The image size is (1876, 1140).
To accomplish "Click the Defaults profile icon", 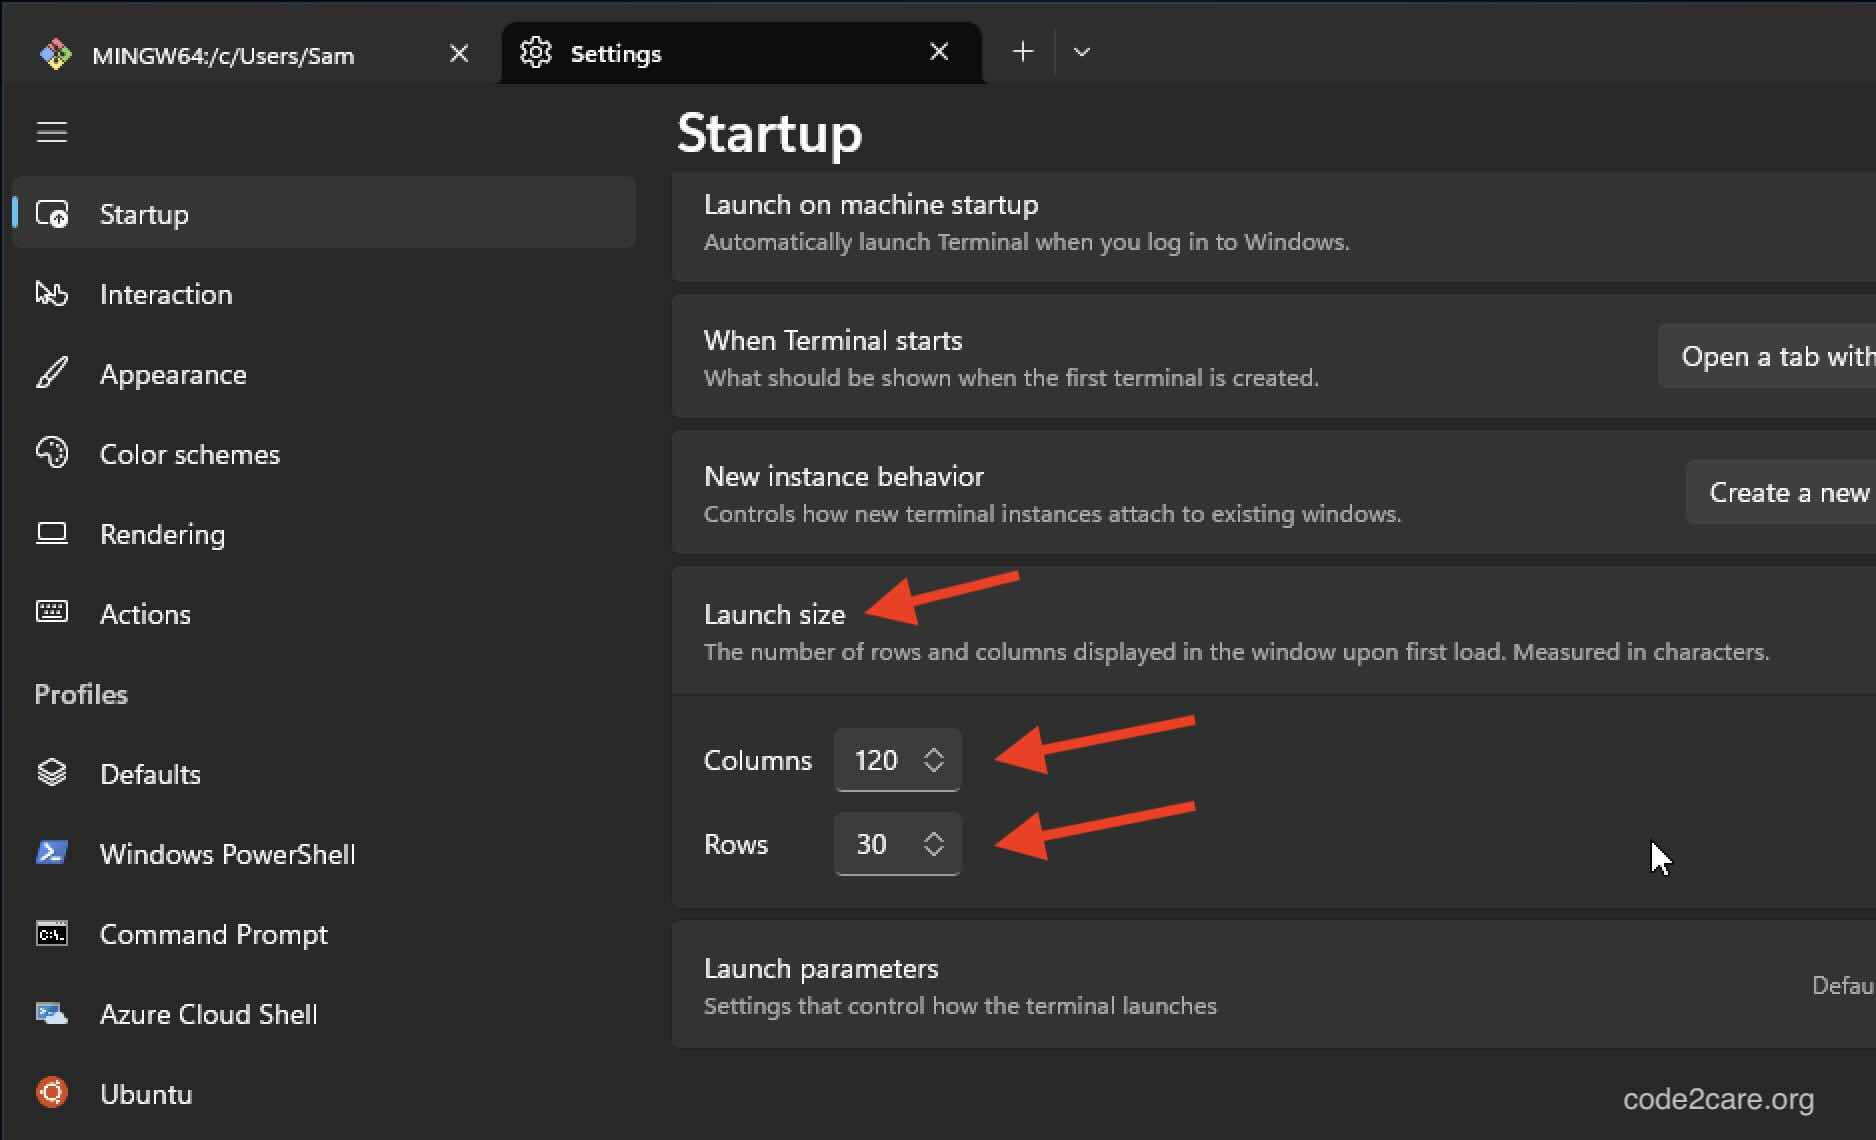I will click(x=51, y=773).
